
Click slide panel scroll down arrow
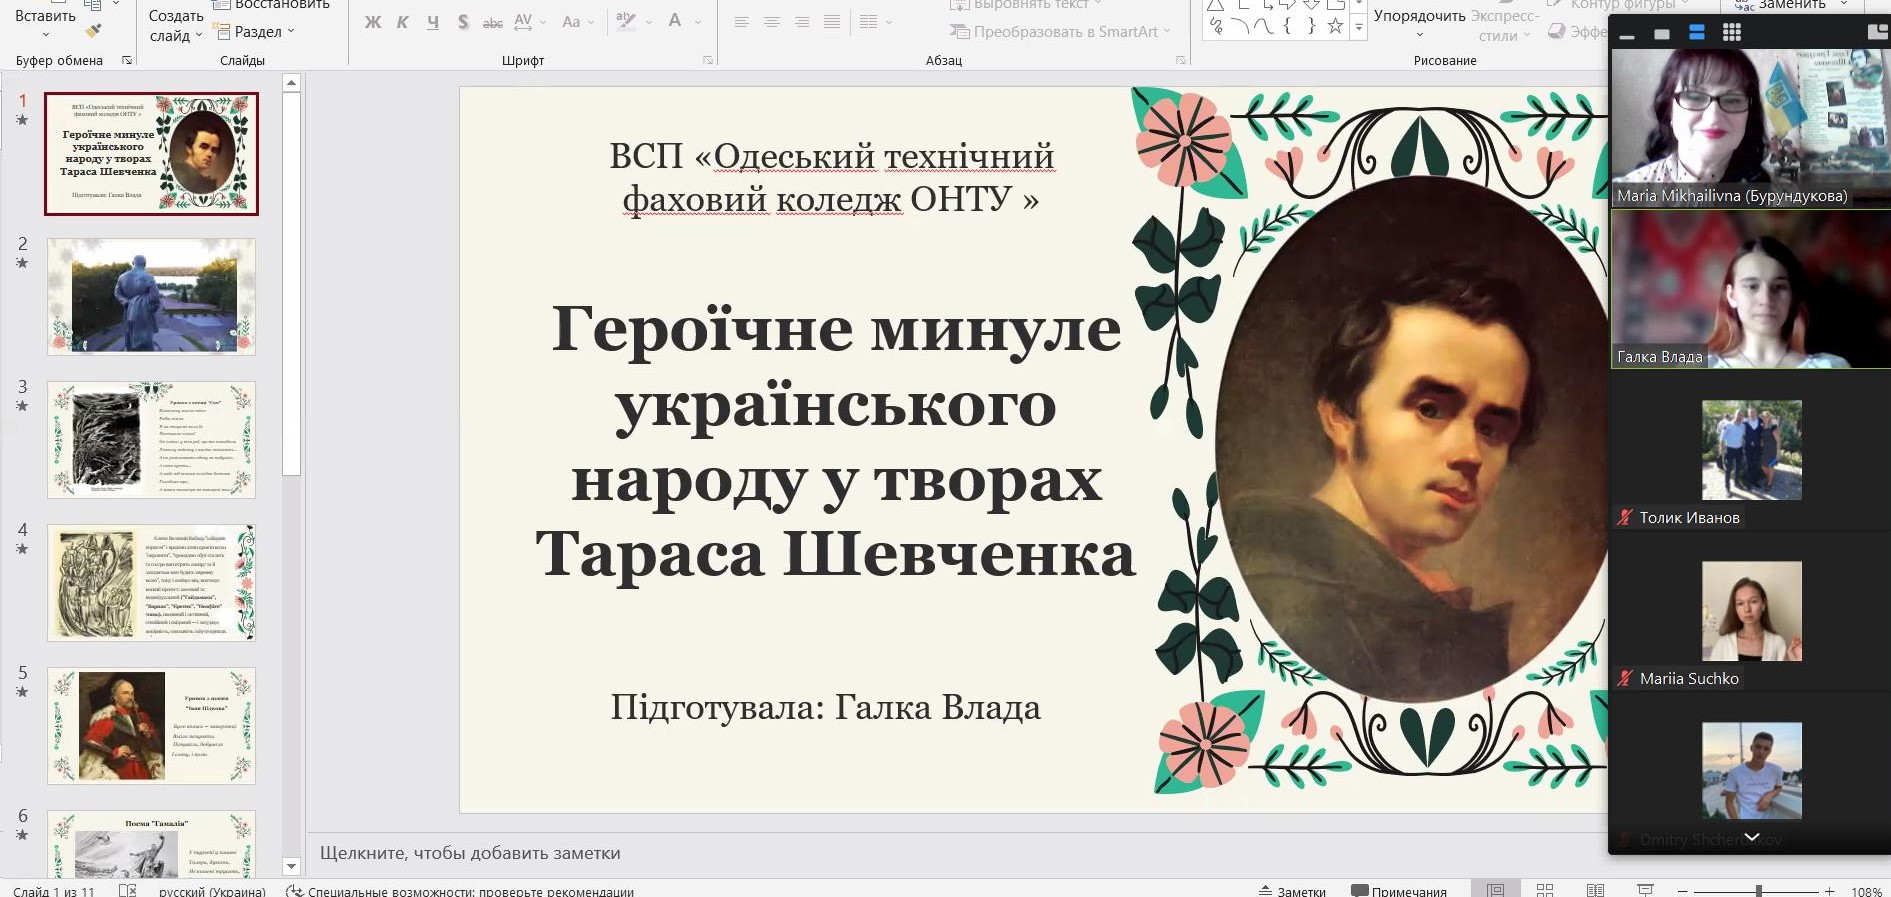(291, 866)
